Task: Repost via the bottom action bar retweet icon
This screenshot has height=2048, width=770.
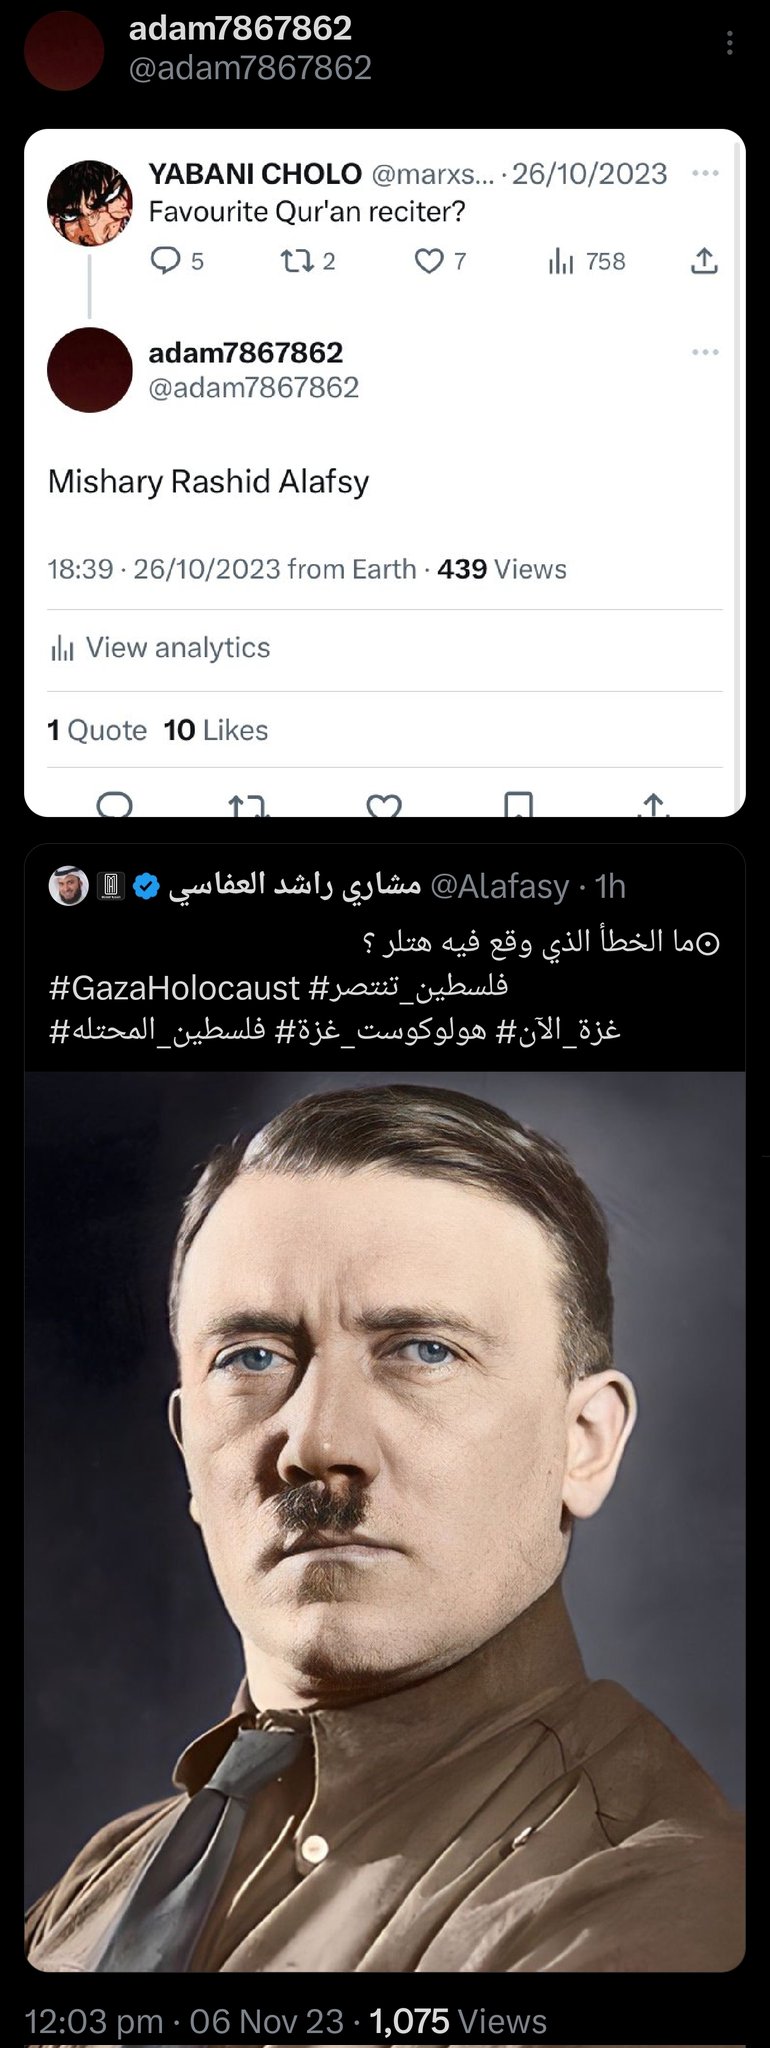Action: pos(248,805)
